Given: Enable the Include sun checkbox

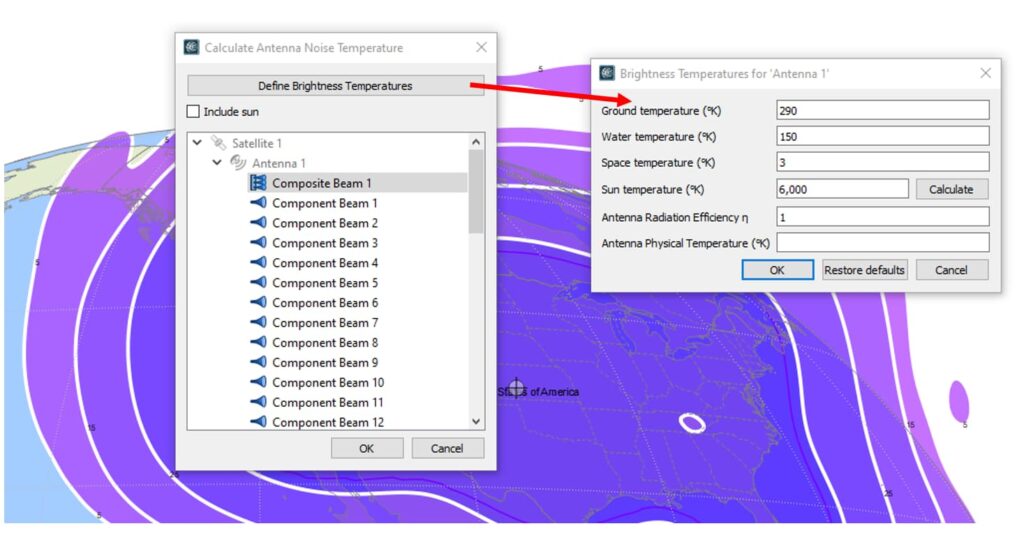Looking at the screenshot, I should (x=194, y=112).
